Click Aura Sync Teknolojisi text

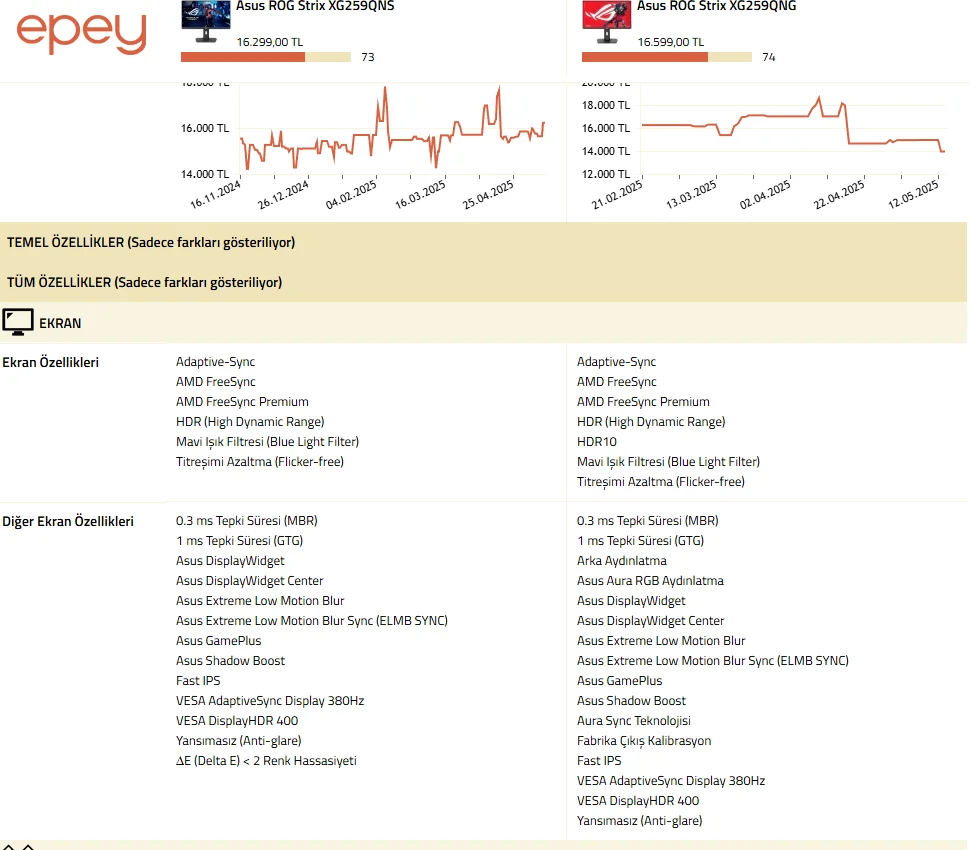pyautogui.click(x=633, y=721)
